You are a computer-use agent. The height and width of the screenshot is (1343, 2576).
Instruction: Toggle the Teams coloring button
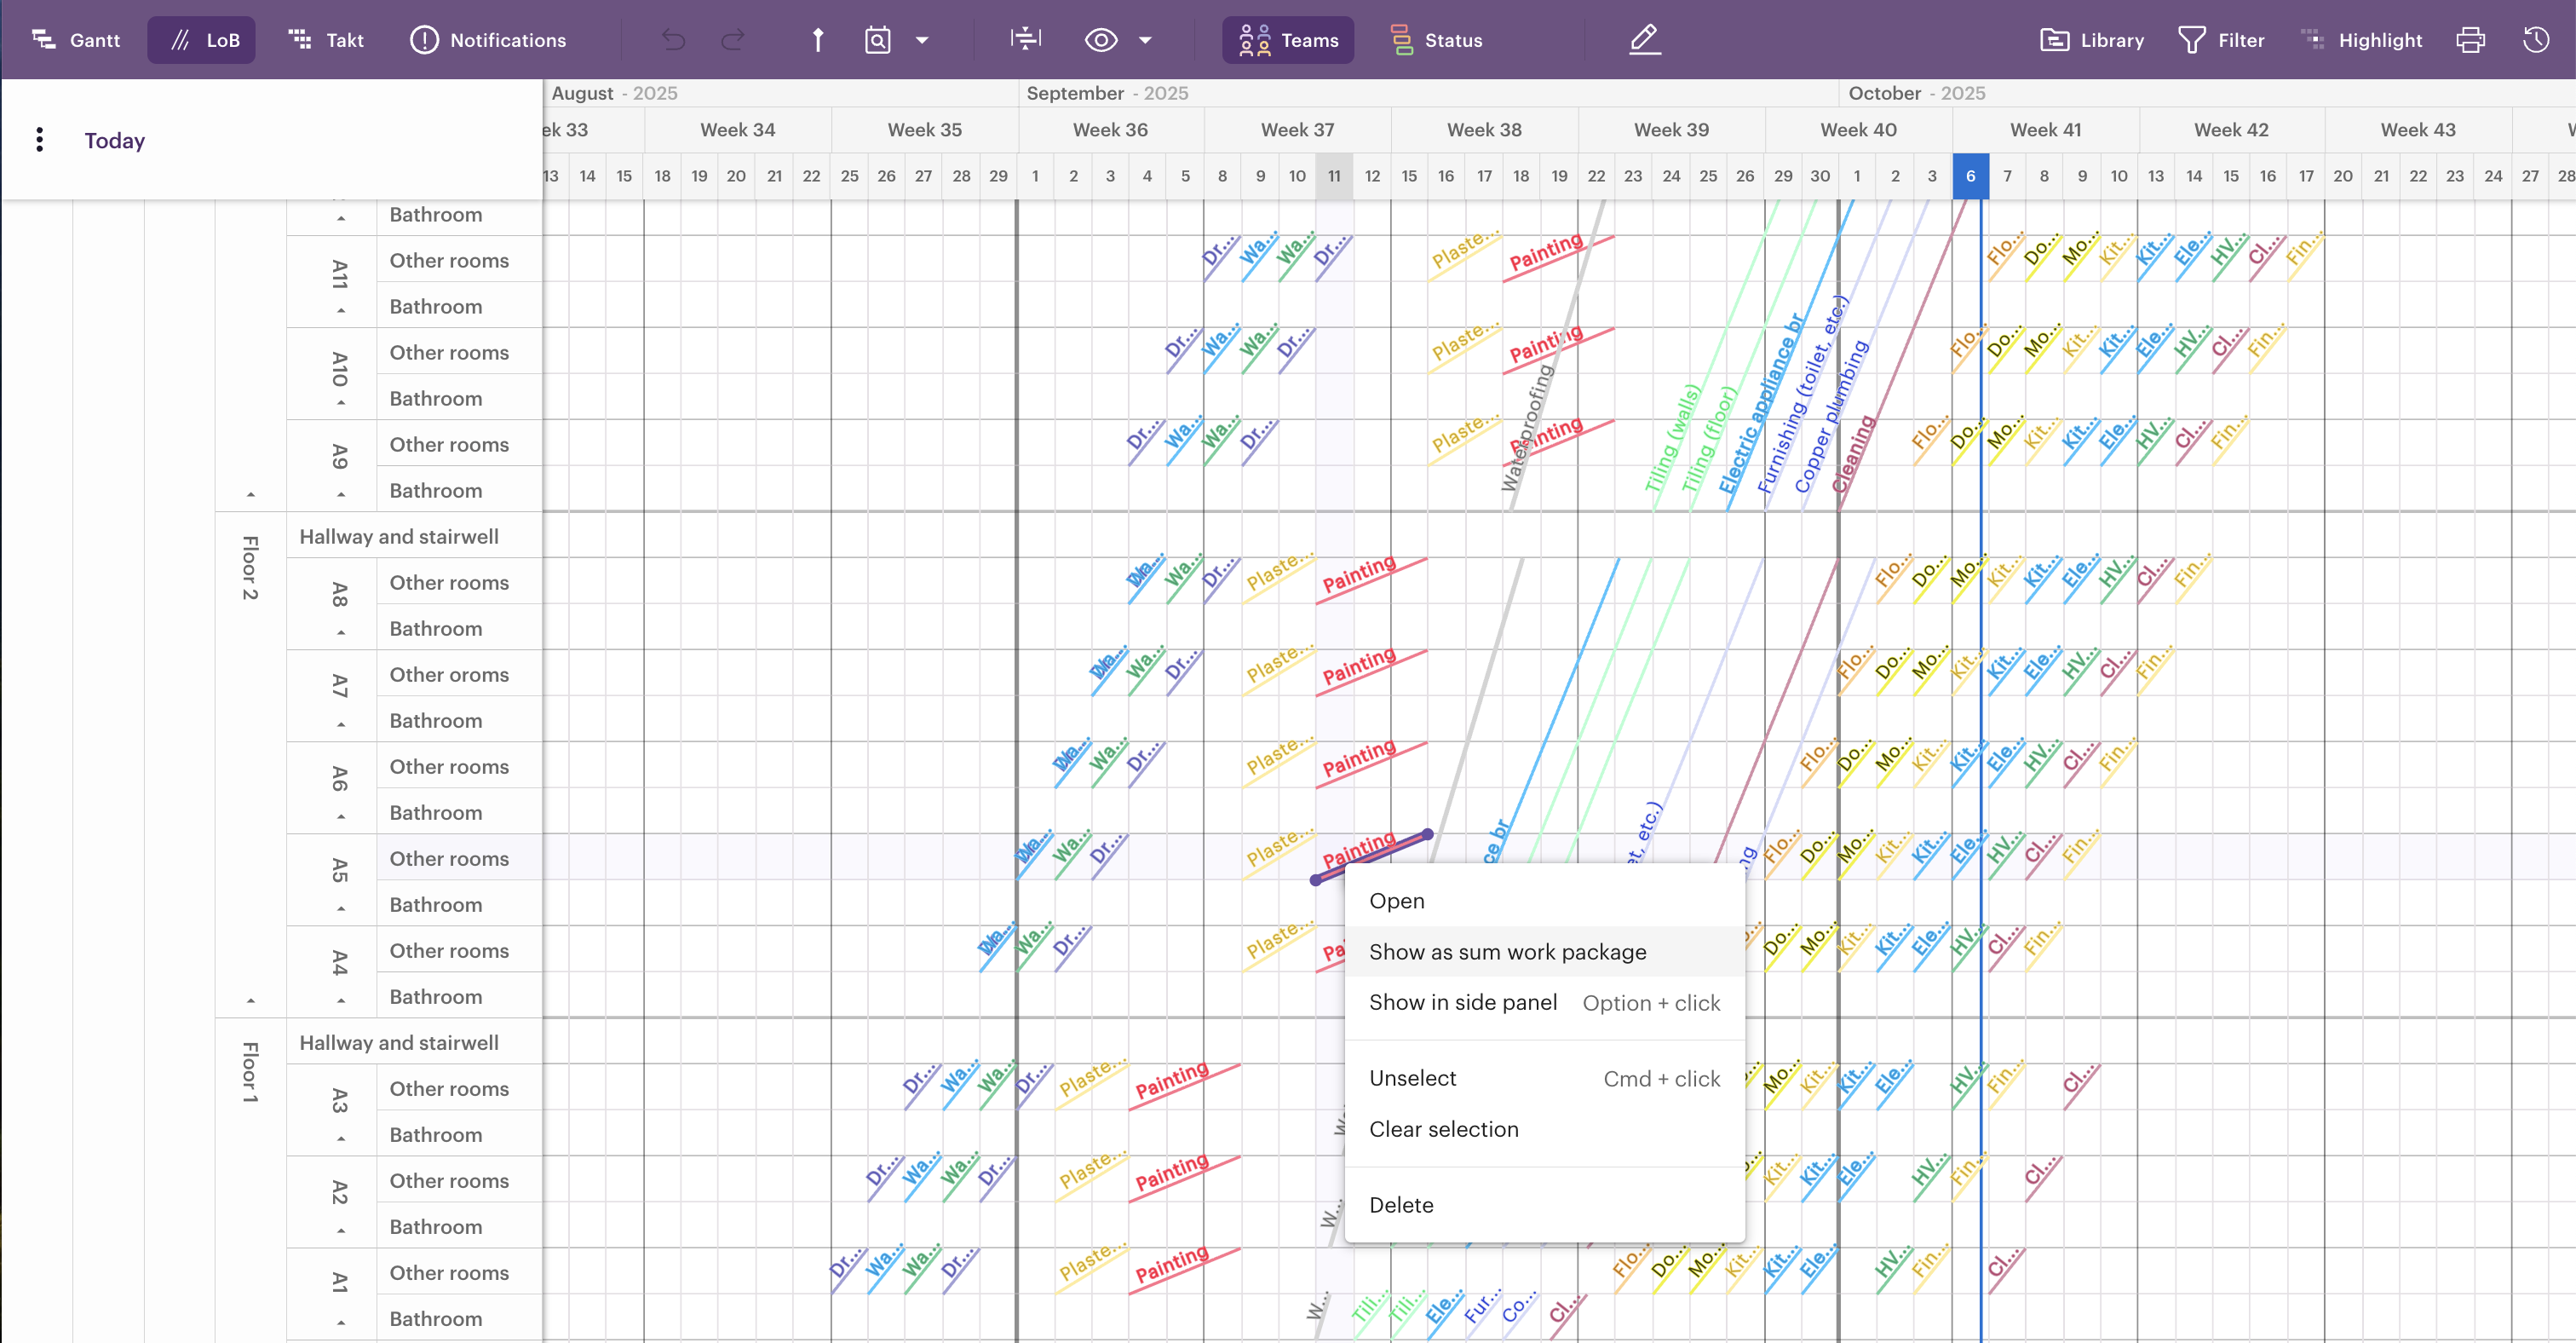point(1288,40)
